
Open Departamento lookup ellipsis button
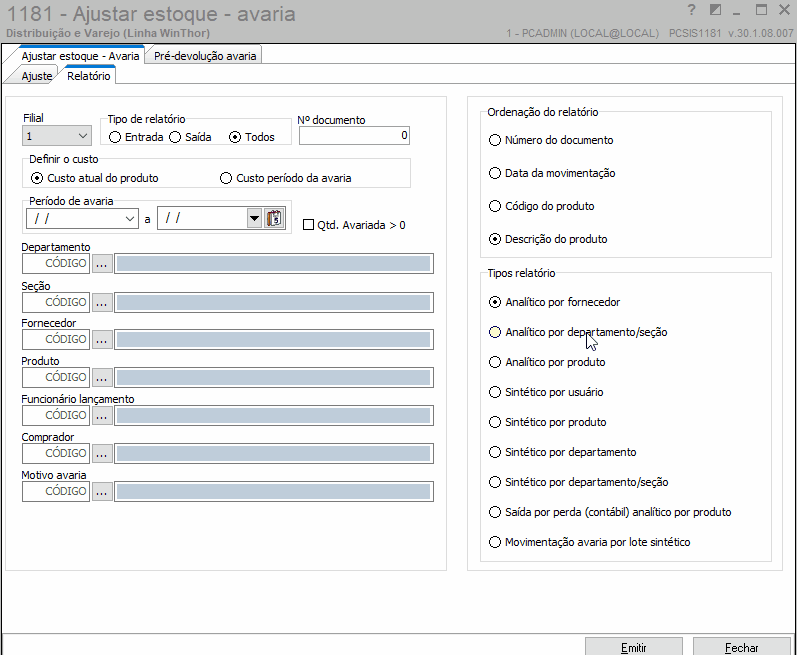point(102,263)
